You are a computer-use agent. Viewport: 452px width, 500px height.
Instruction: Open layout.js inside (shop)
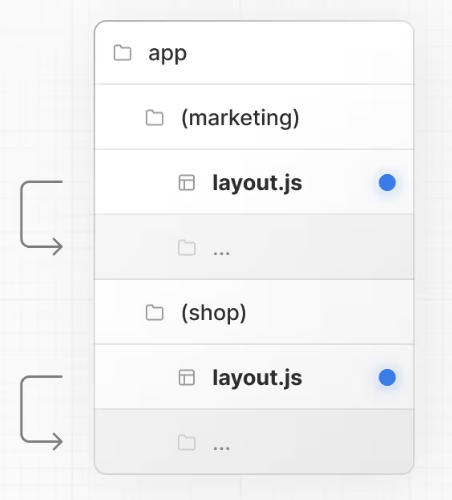tap(257, 378)
